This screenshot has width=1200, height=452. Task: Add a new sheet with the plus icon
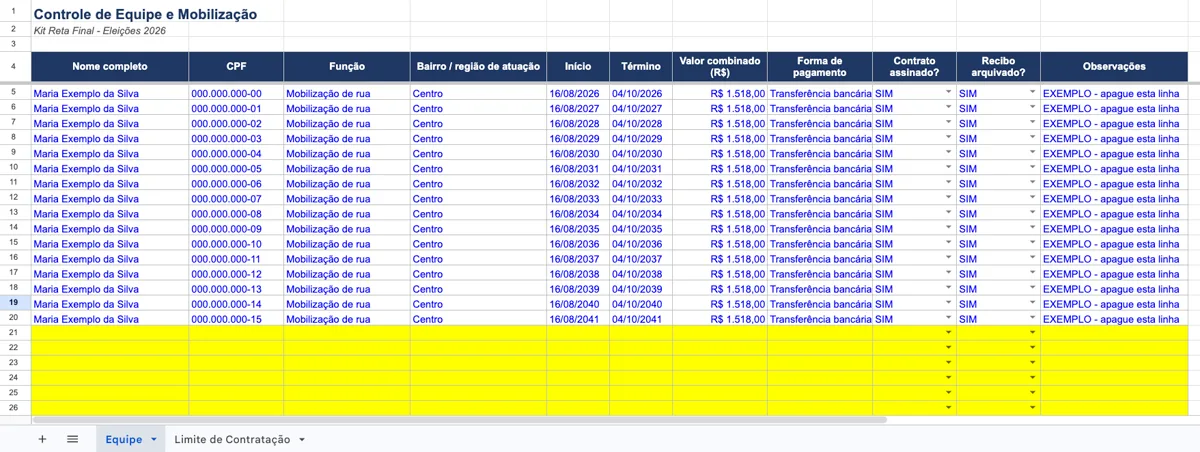tap(42, 439)
